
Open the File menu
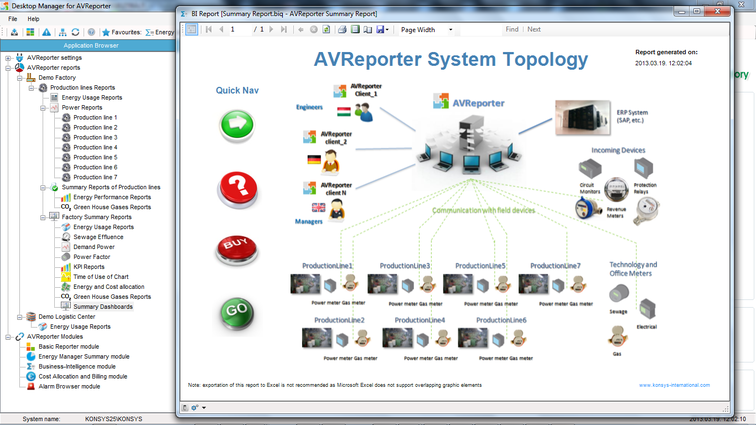click(x=13, y=19)
